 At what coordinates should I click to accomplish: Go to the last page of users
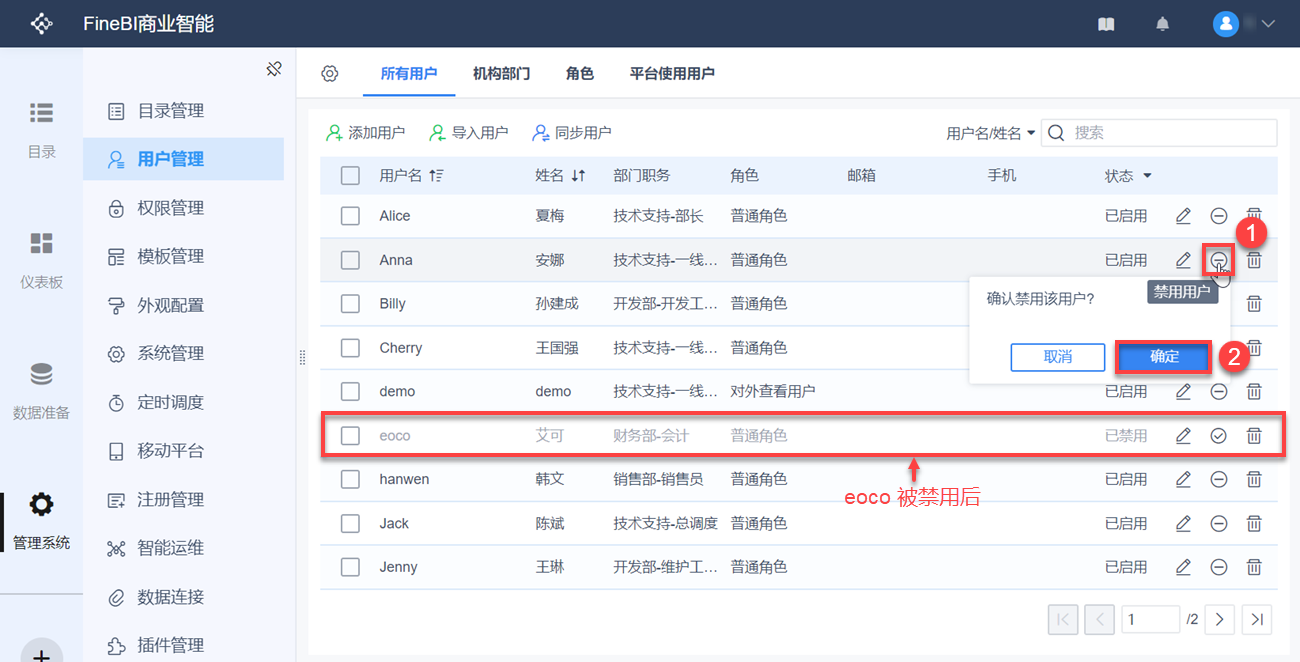click(x=1257, y=620)
